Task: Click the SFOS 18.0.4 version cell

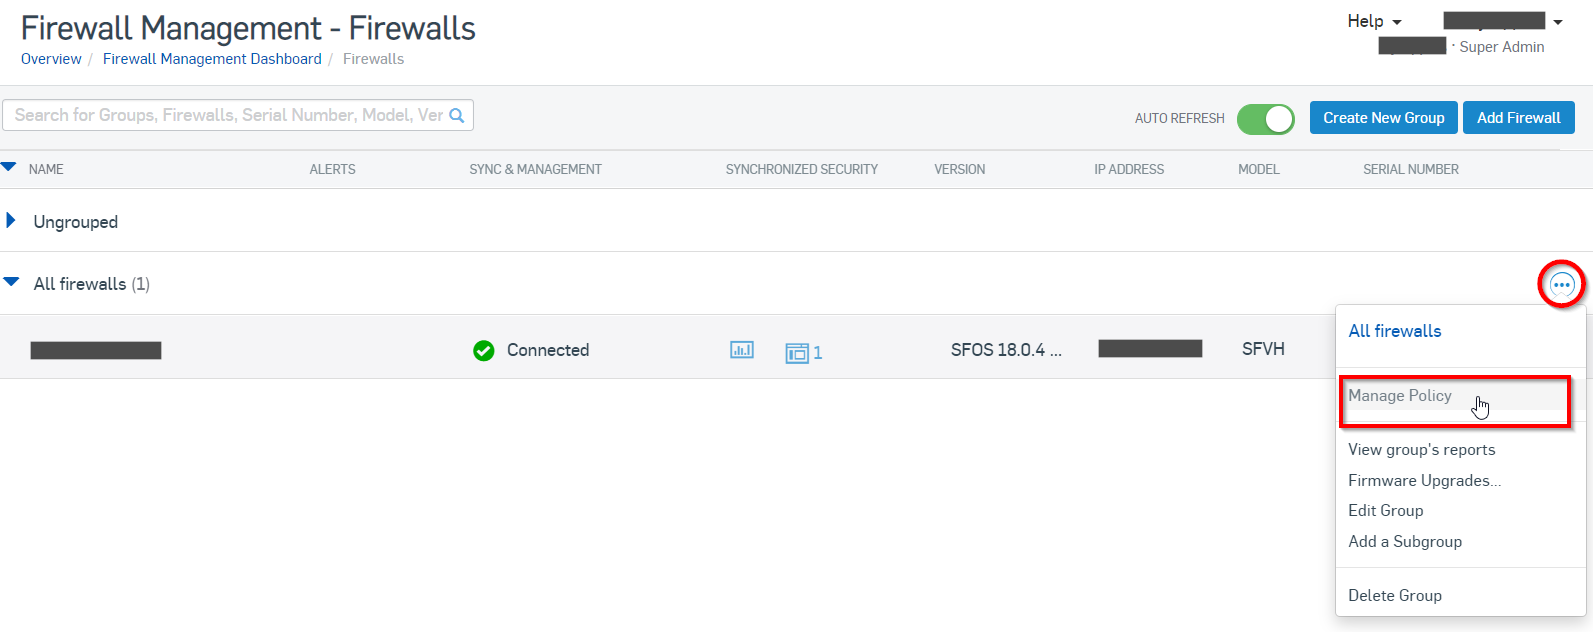Action: [x=1006, y=350]
